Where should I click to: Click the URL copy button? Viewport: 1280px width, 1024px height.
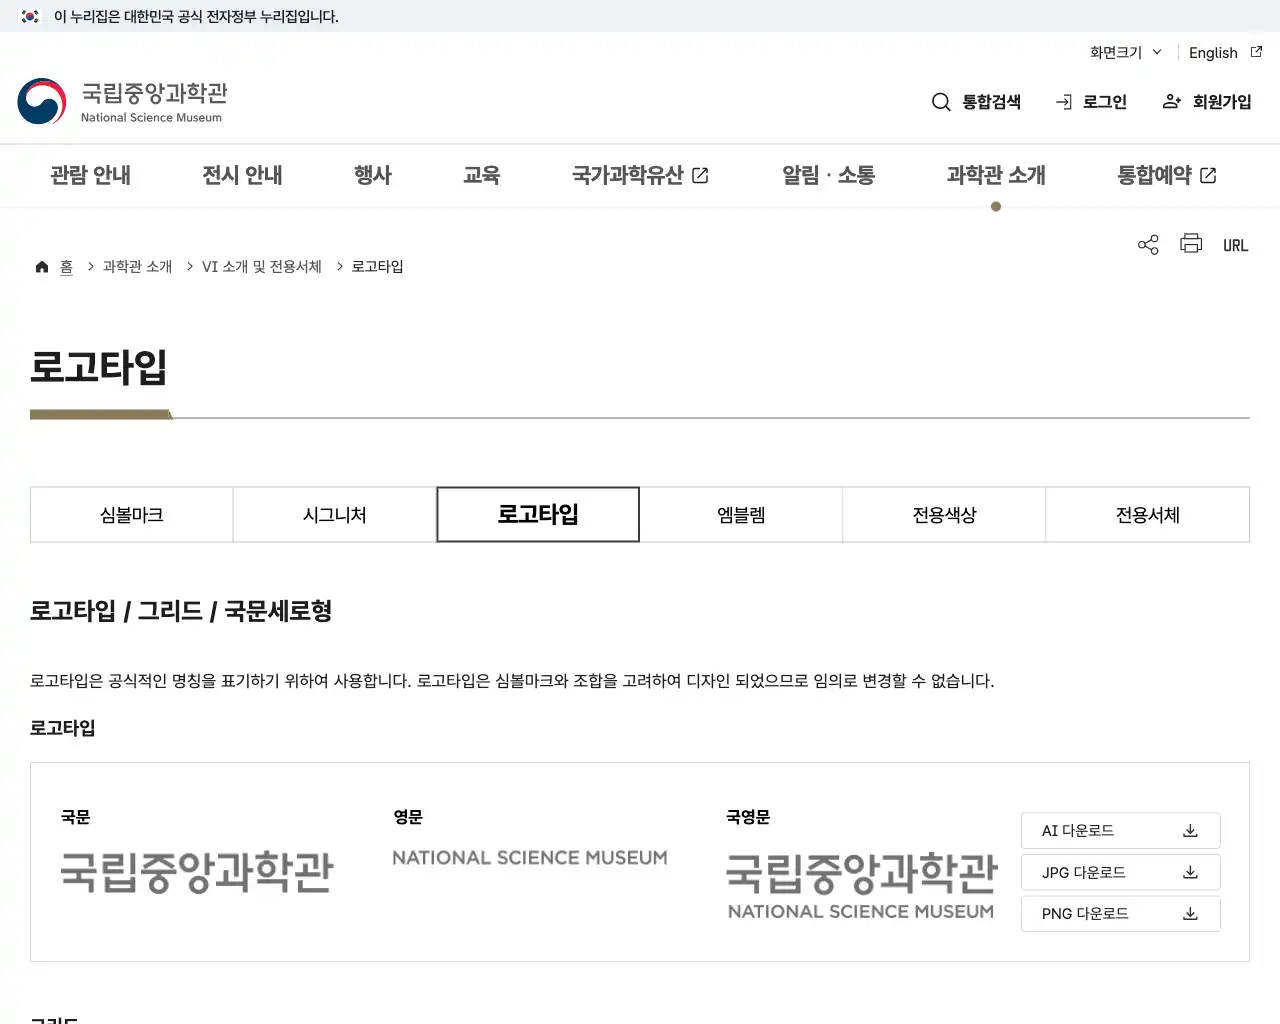tap(1235, 244)
